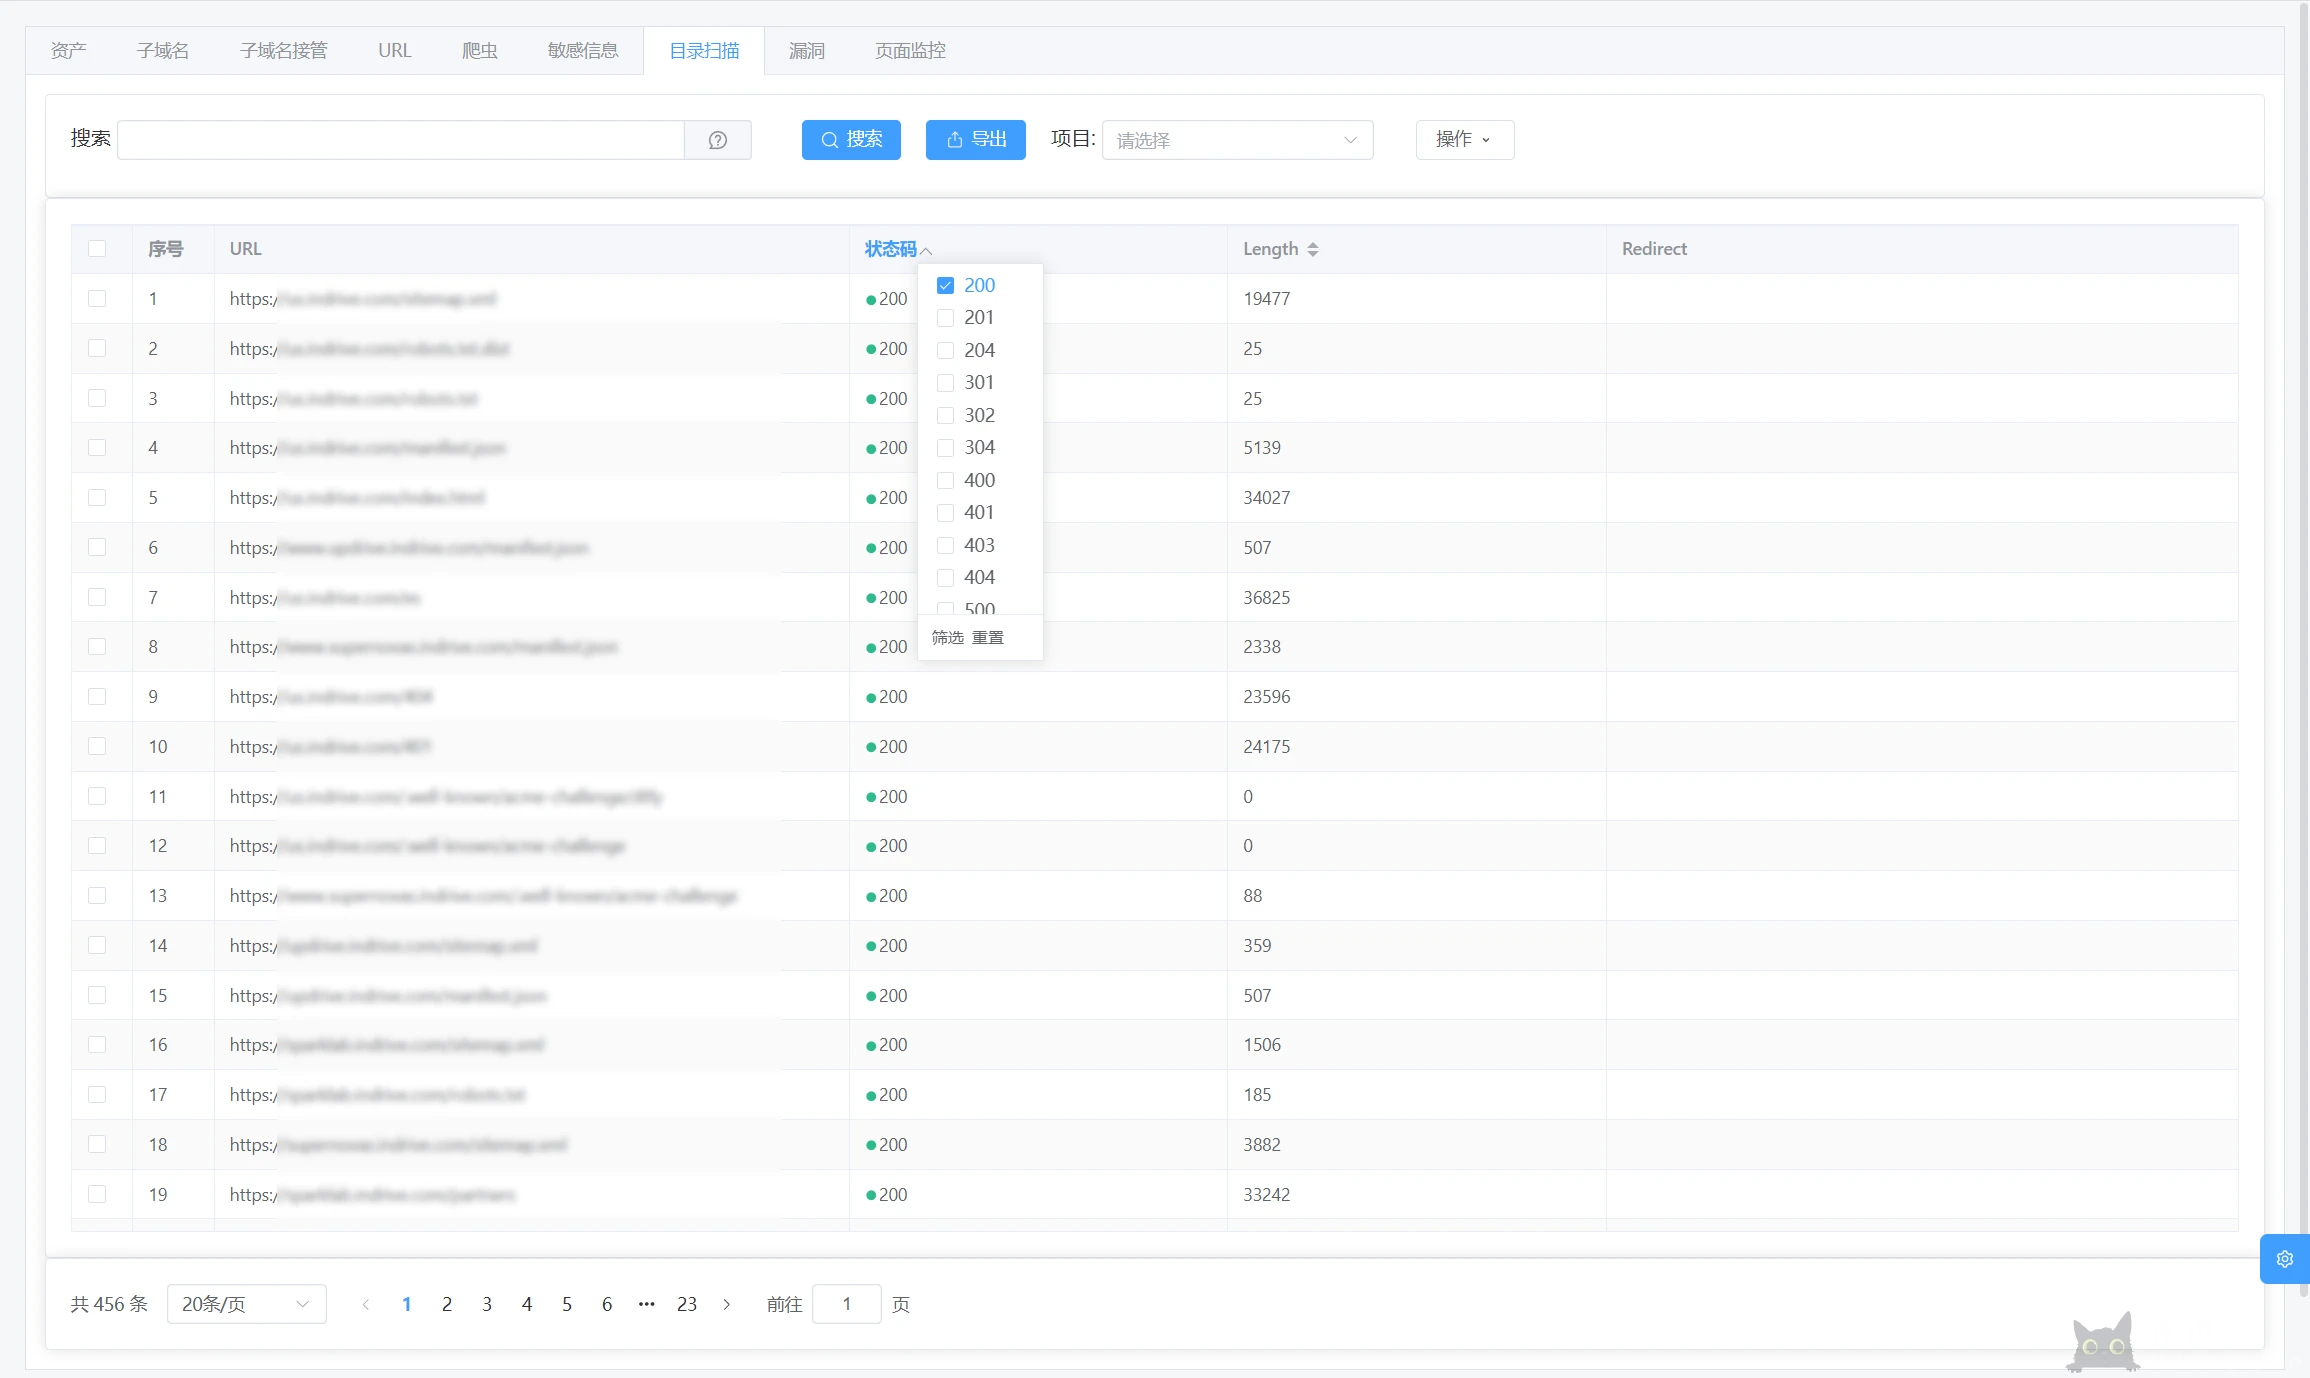2310x1378 pixels.
Task: Click the 状态码 filter caret icon
Action: 926,250
